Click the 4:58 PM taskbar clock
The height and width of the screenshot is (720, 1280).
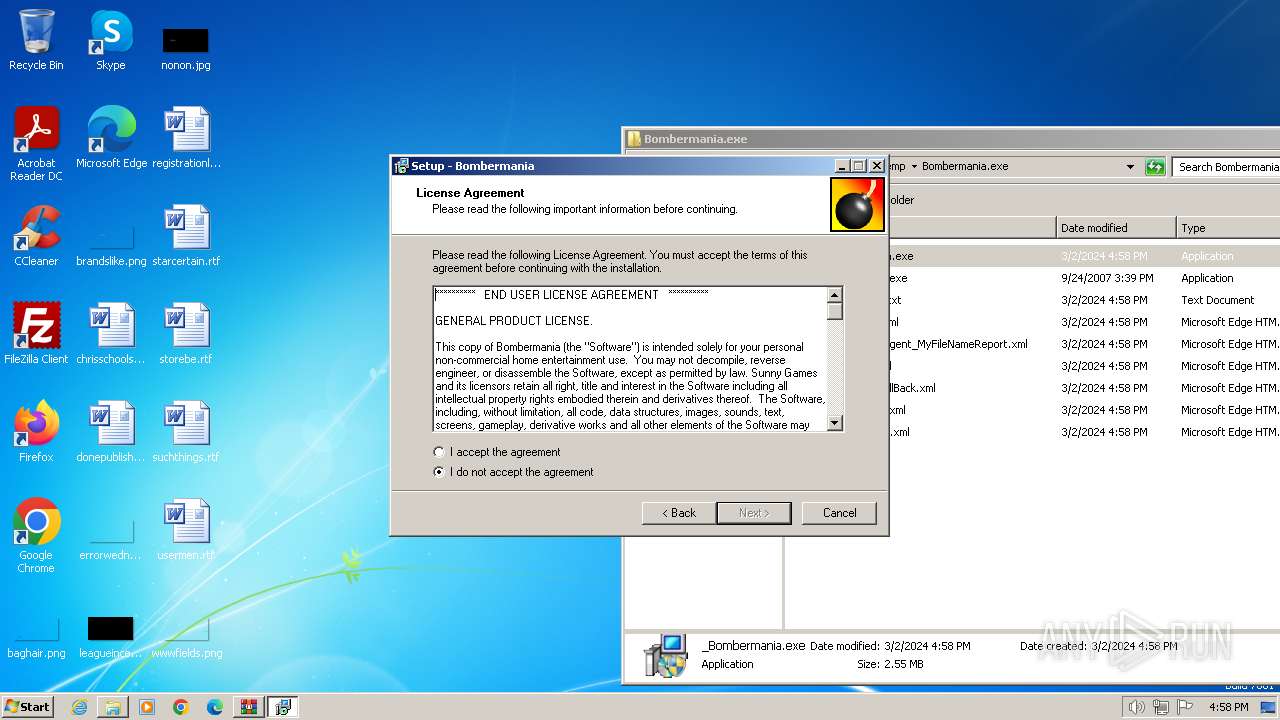(1228, 707)
